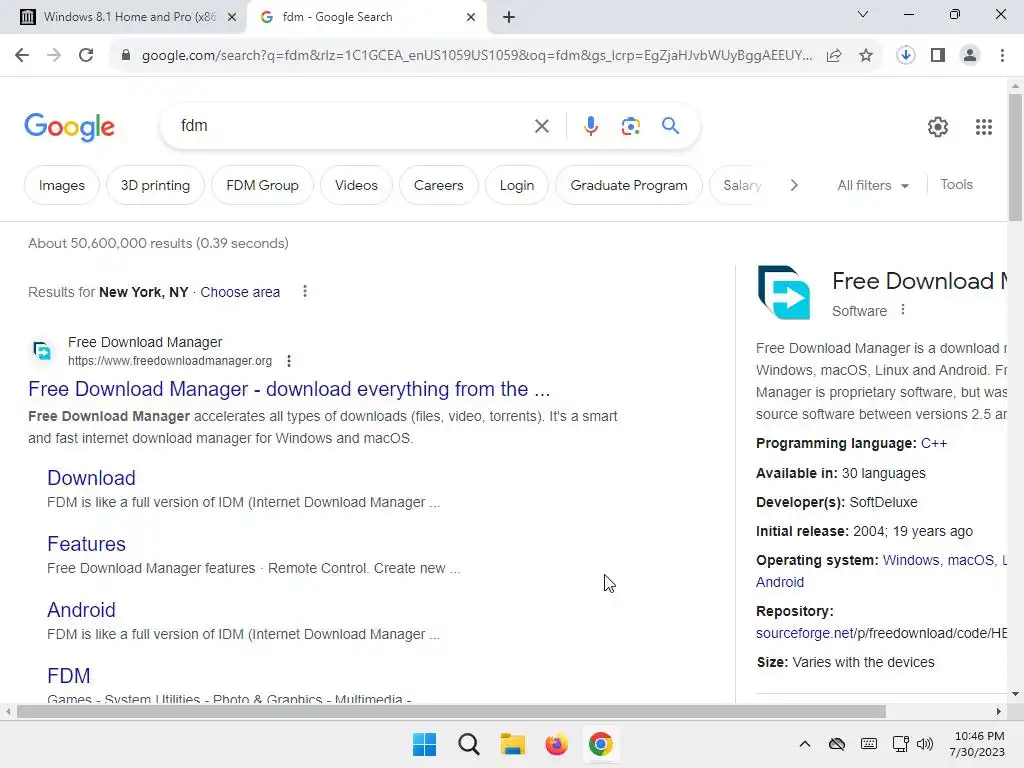Image resolution: width=1024 pixels, height=768 pixels.
Task: Open the Android sitelink
Action: point(81,610)
